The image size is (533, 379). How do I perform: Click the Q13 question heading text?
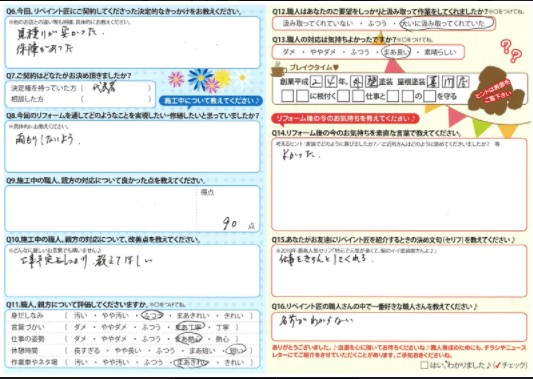click(x=334, y=40)
